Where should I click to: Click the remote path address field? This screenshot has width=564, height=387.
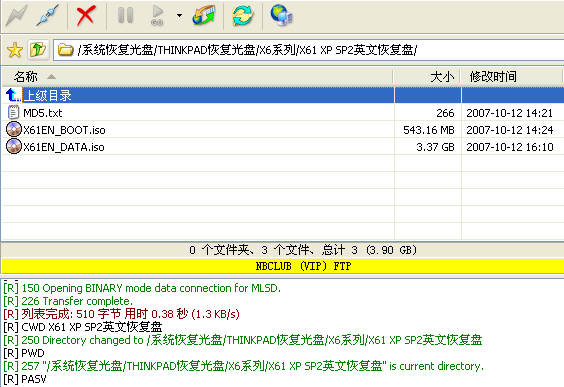tap(309, 50)
